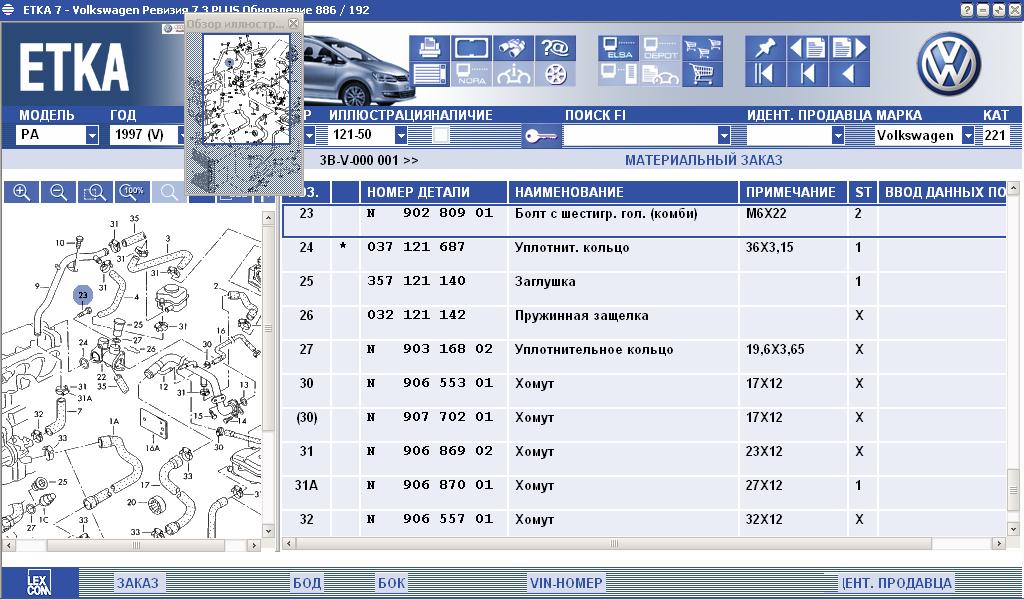Click the БОД tab in the bottom bar
This screenshot has height=600, width=1024.
[307, 583]
